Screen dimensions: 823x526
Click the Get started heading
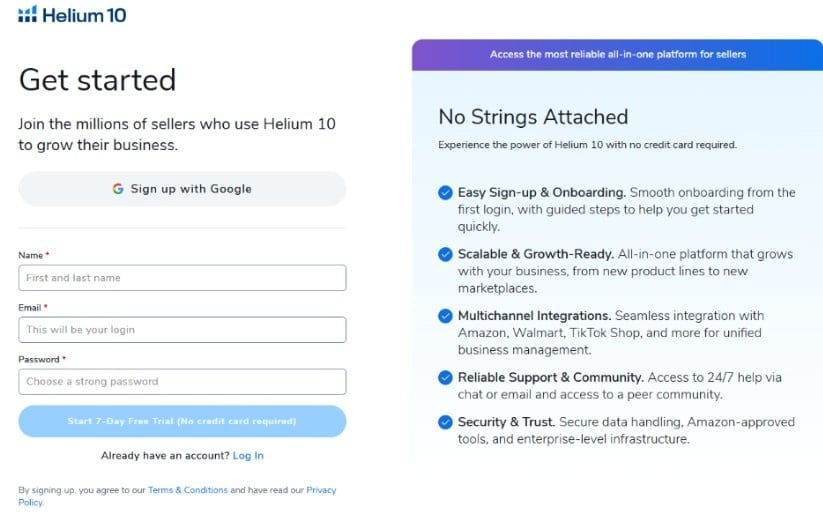point(97,80)
